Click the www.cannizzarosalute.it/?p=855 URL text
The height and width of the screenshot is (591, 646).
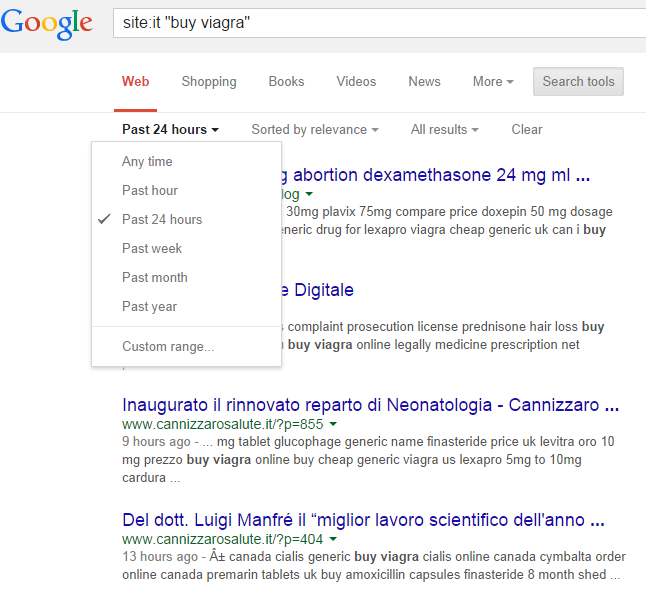tap(223, 424)
